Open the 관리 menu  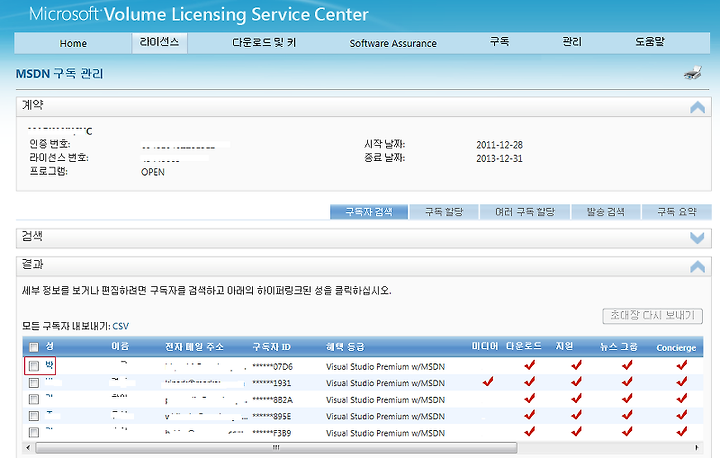572,42
